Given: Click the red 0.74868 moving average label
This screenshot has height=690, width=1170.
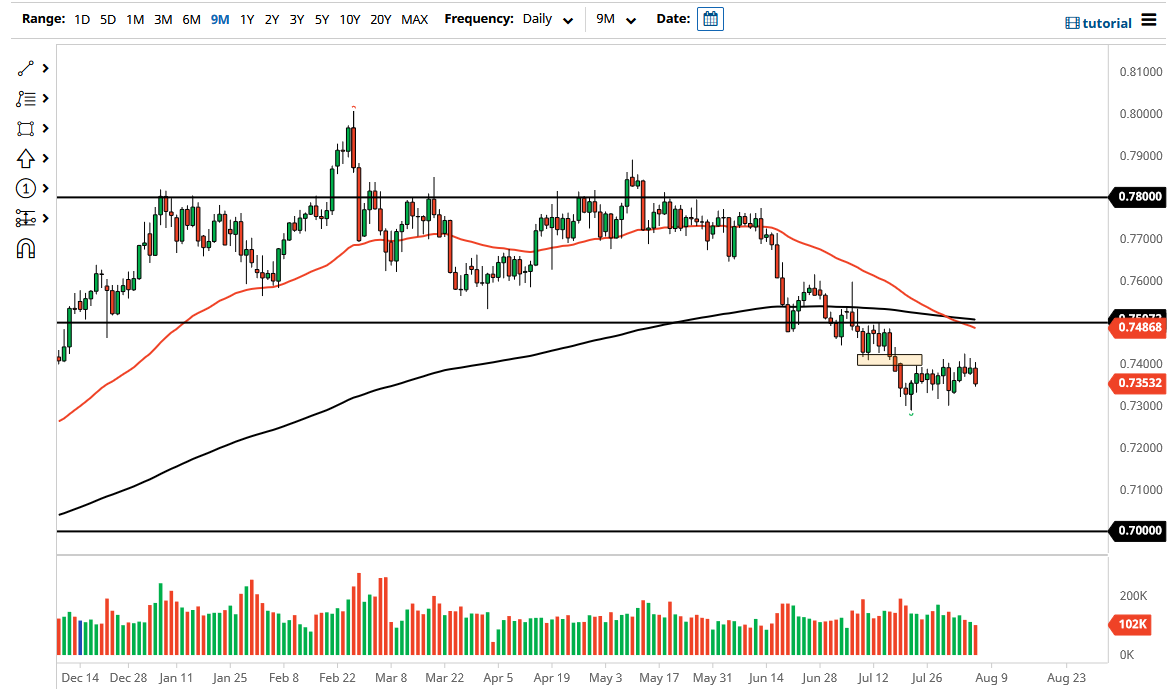Looking at the screenshot, I should (x=1139, y=327).
